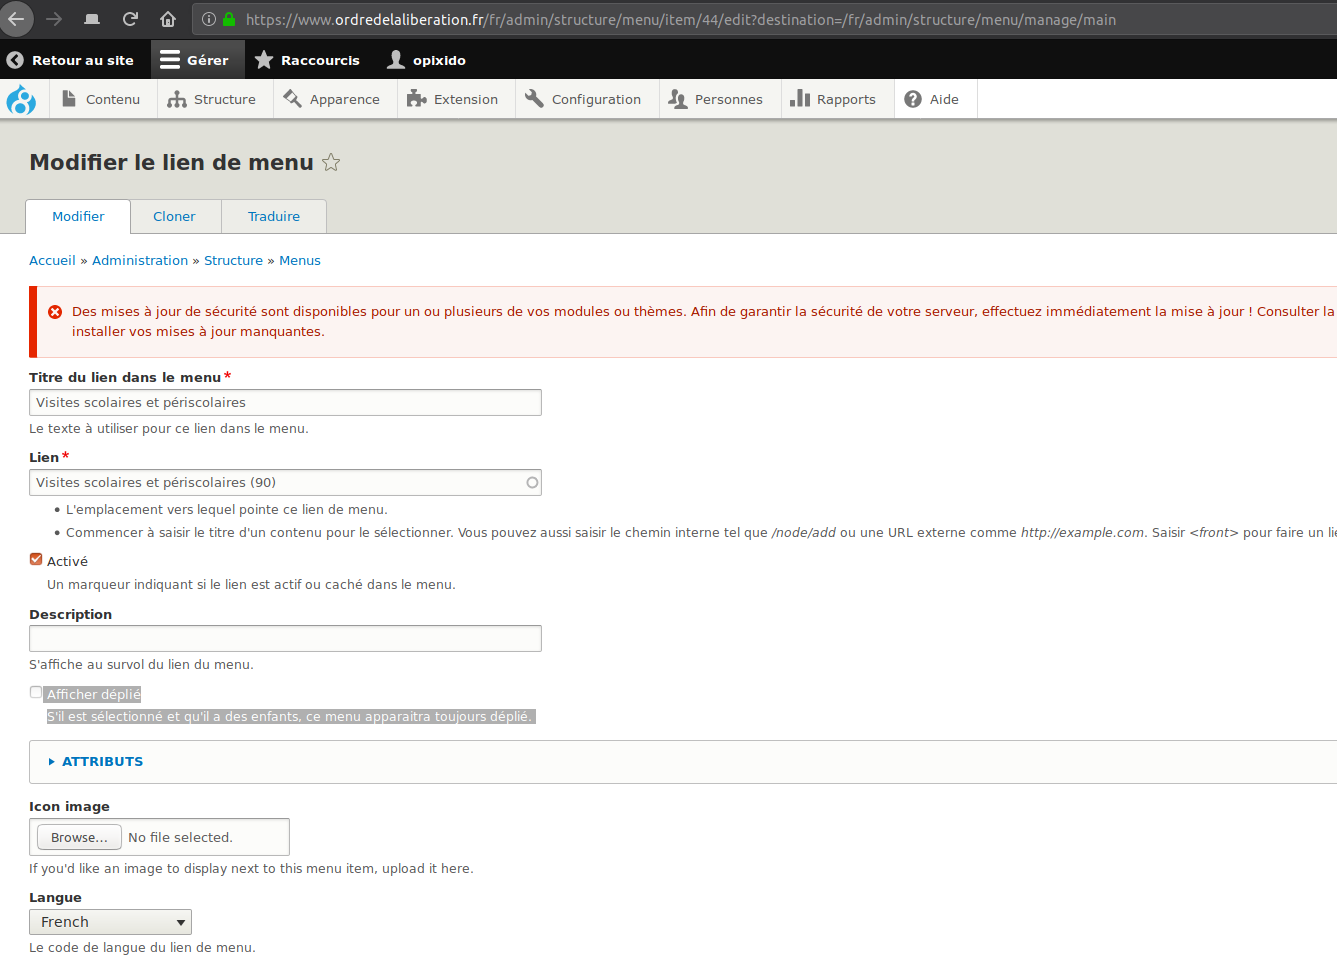
Task: Reload the page with refresh icon
Action: 130,19
